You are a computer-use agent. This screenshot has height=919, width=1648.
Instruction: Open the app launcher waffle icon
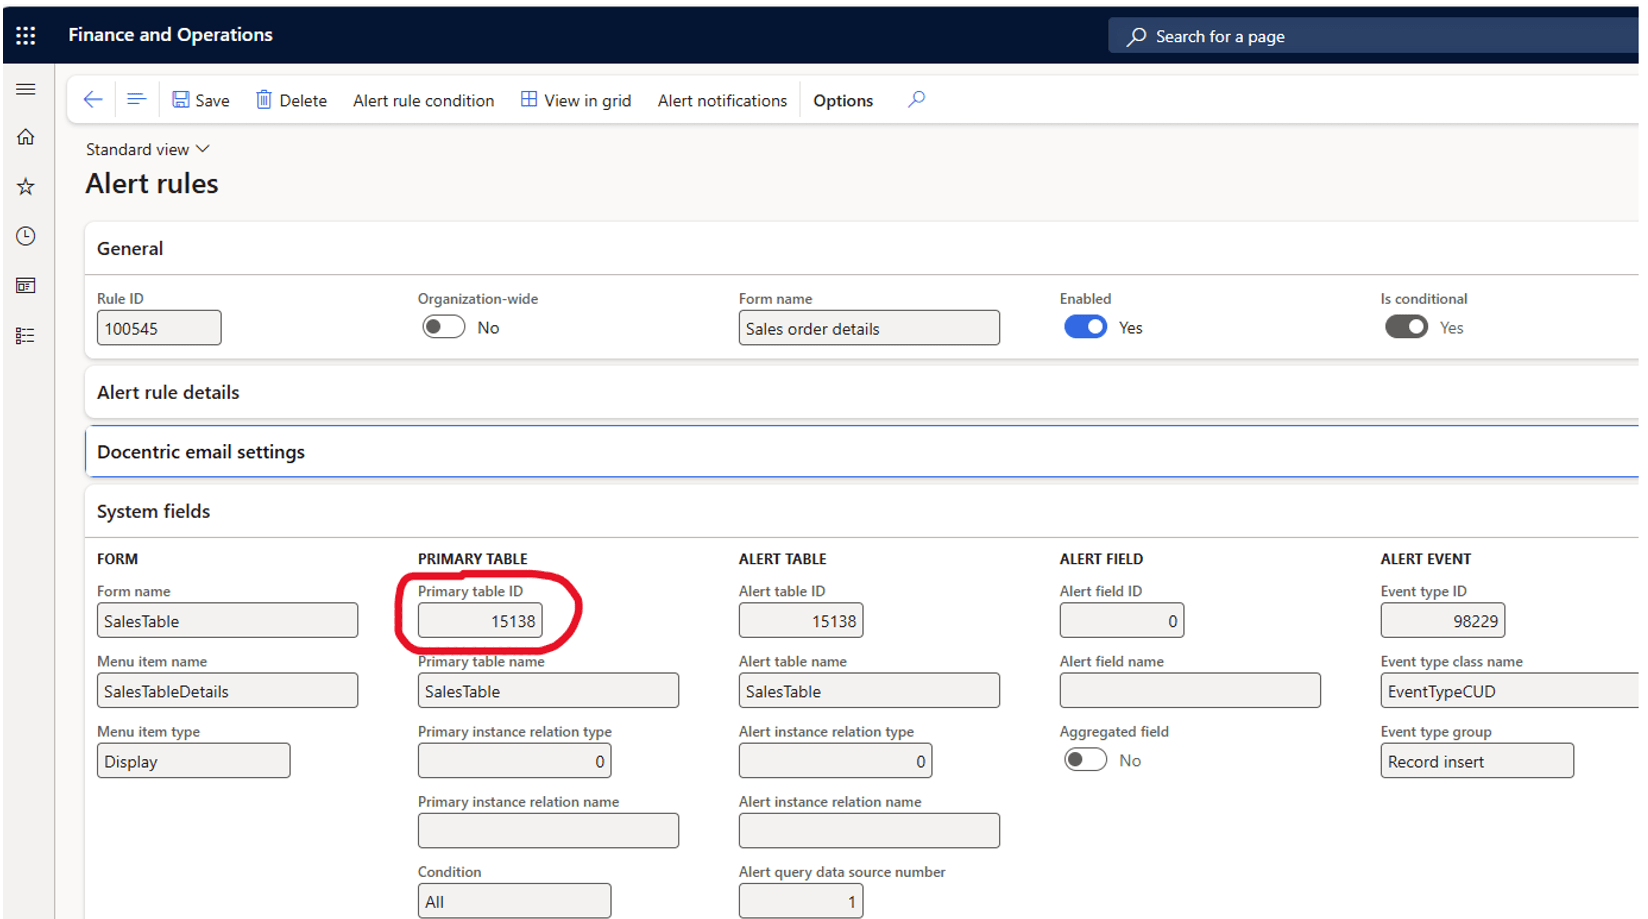click(26, 36)
